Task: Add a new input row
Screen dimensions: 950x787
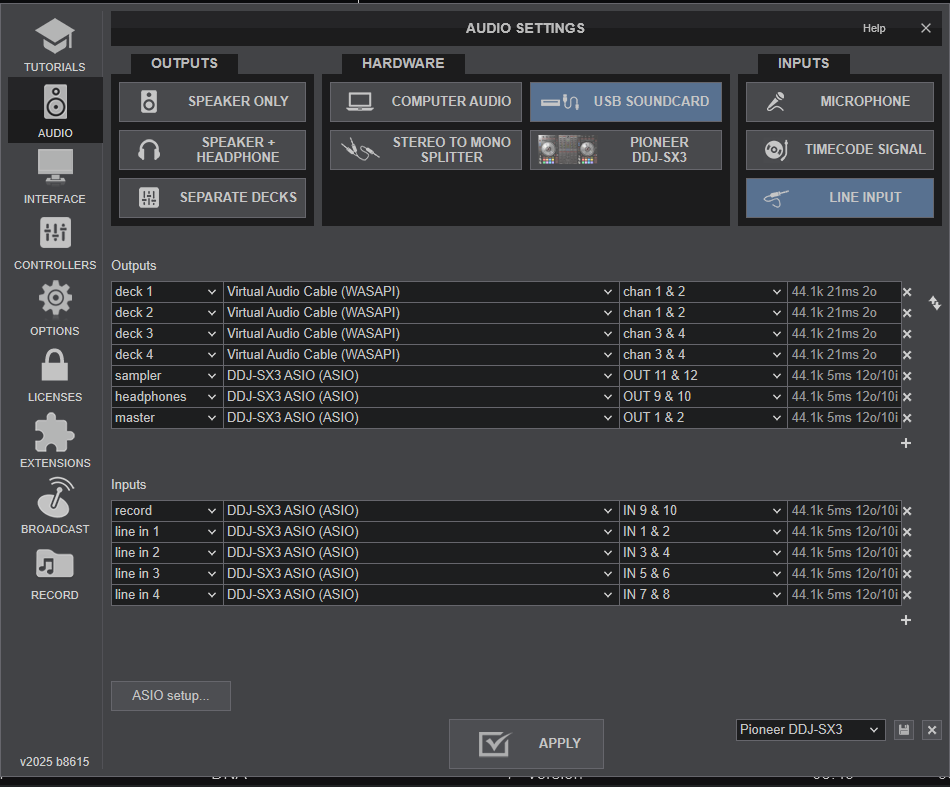Action: (906, 620)
